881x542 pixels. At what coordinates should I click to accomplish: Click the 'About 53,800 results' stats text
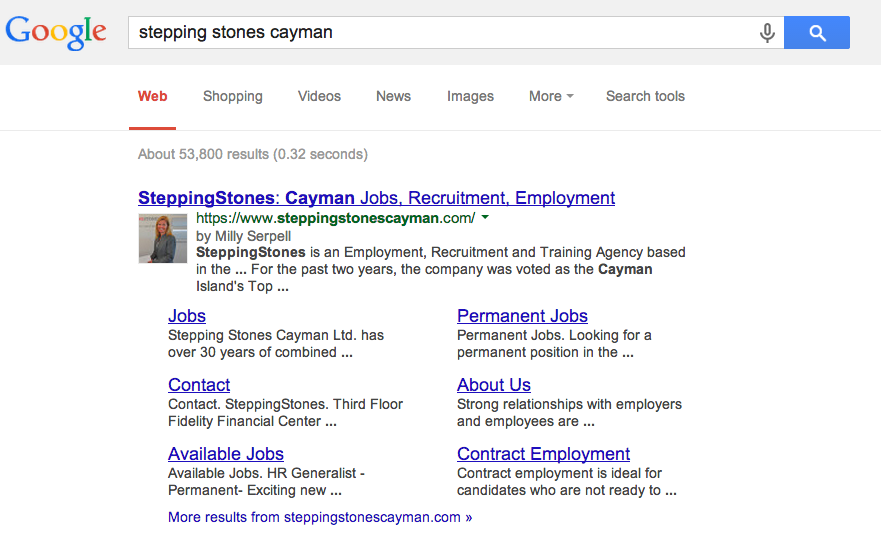[253, 154]
